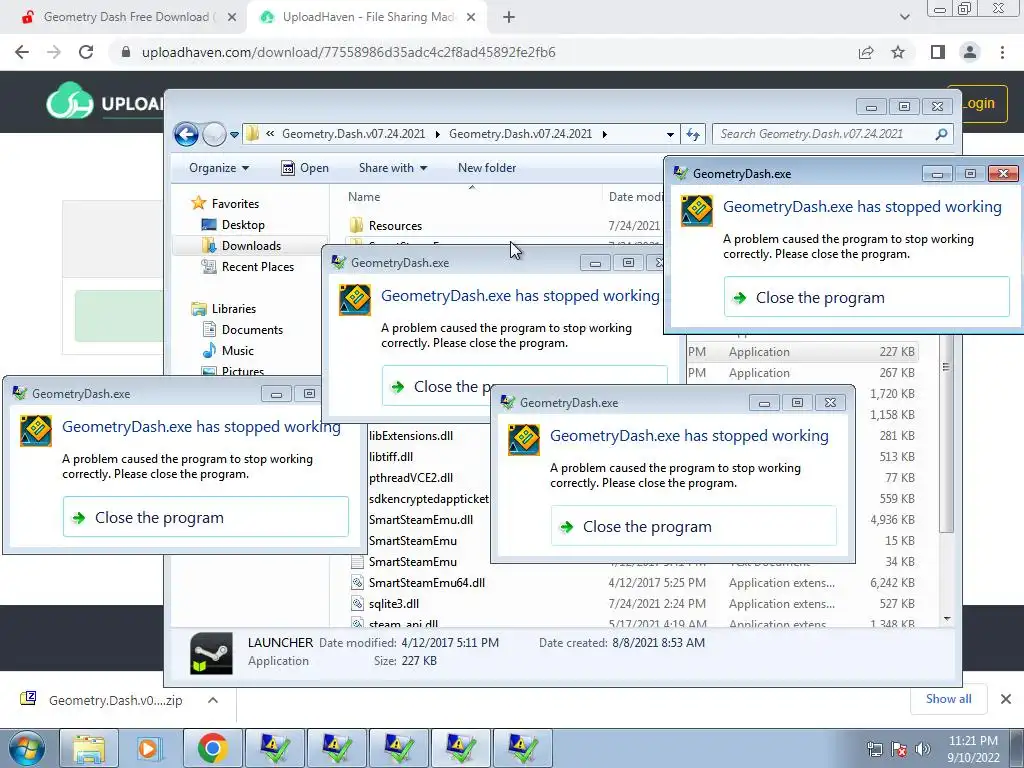Select the sqlite3.dll file
Screen dimensions: 1024x768
click(x=394, y=603)
